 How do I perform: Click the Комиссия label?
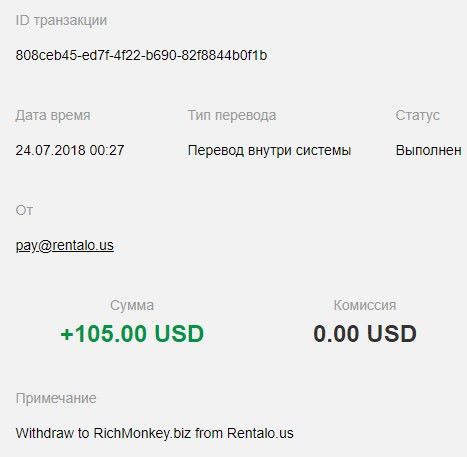(x=365, y=305)
